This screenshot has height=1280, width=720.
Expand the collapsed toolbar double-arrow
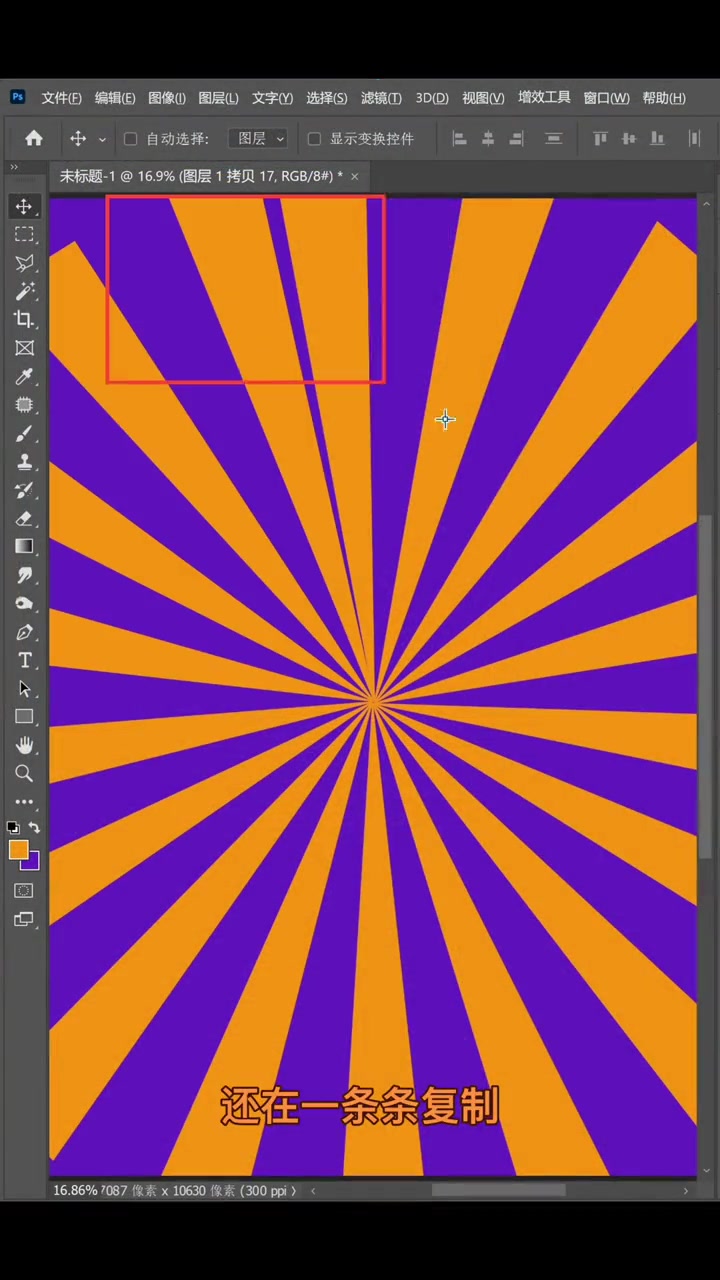tap(14, 167)
